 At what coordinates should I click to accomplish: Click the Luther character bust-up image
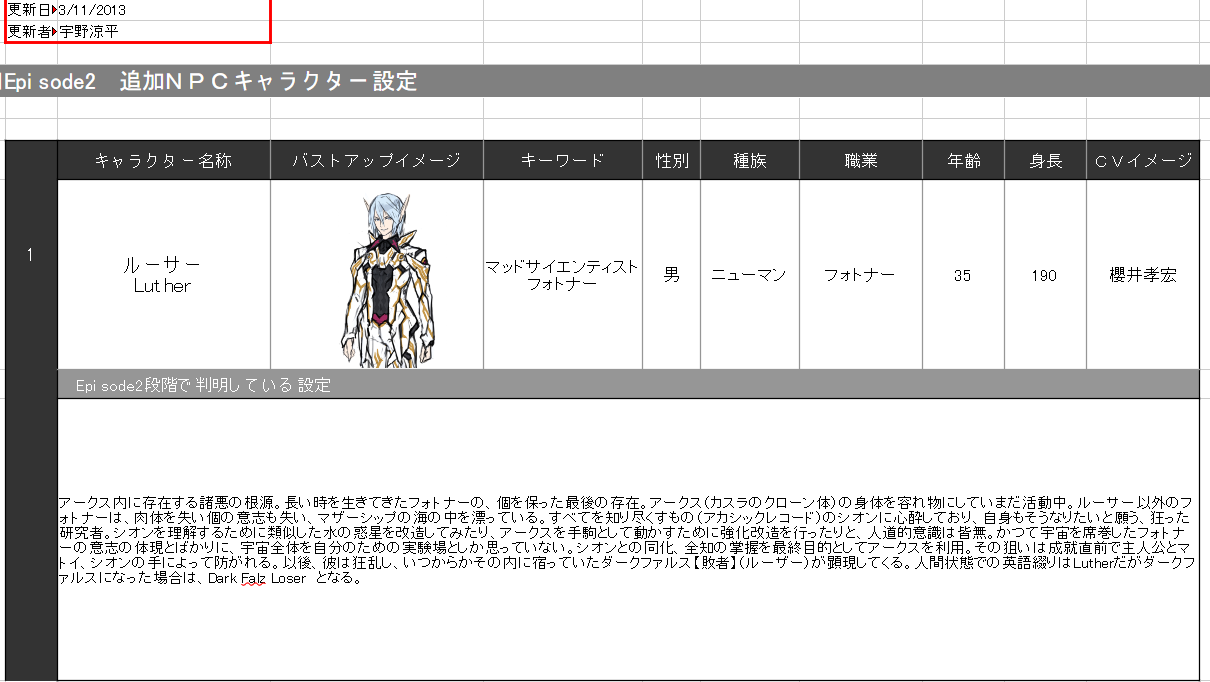tap(391, 279)
